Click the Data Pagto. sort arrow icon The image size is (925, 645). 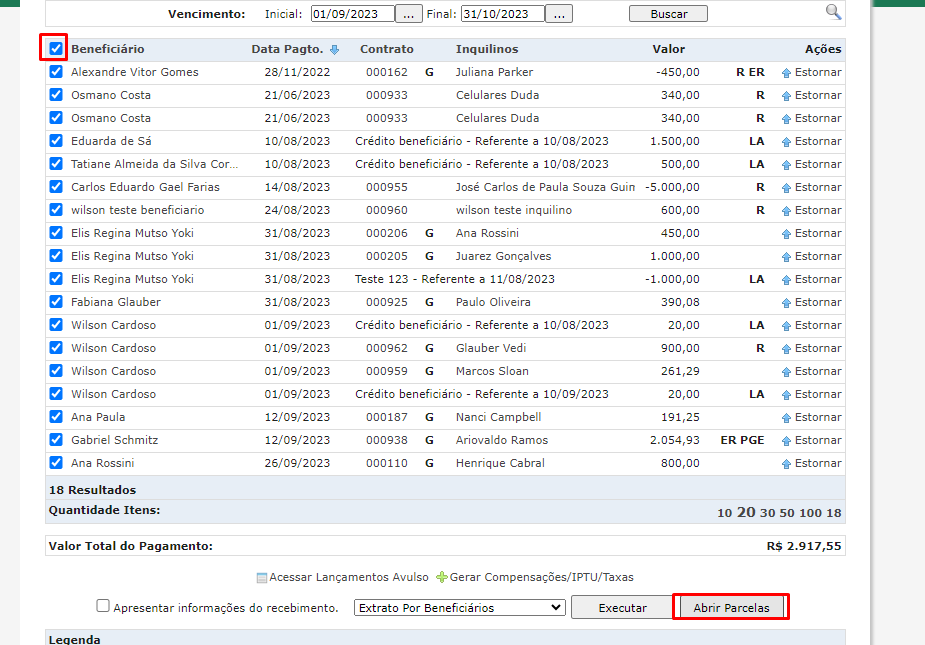(334, 50)
